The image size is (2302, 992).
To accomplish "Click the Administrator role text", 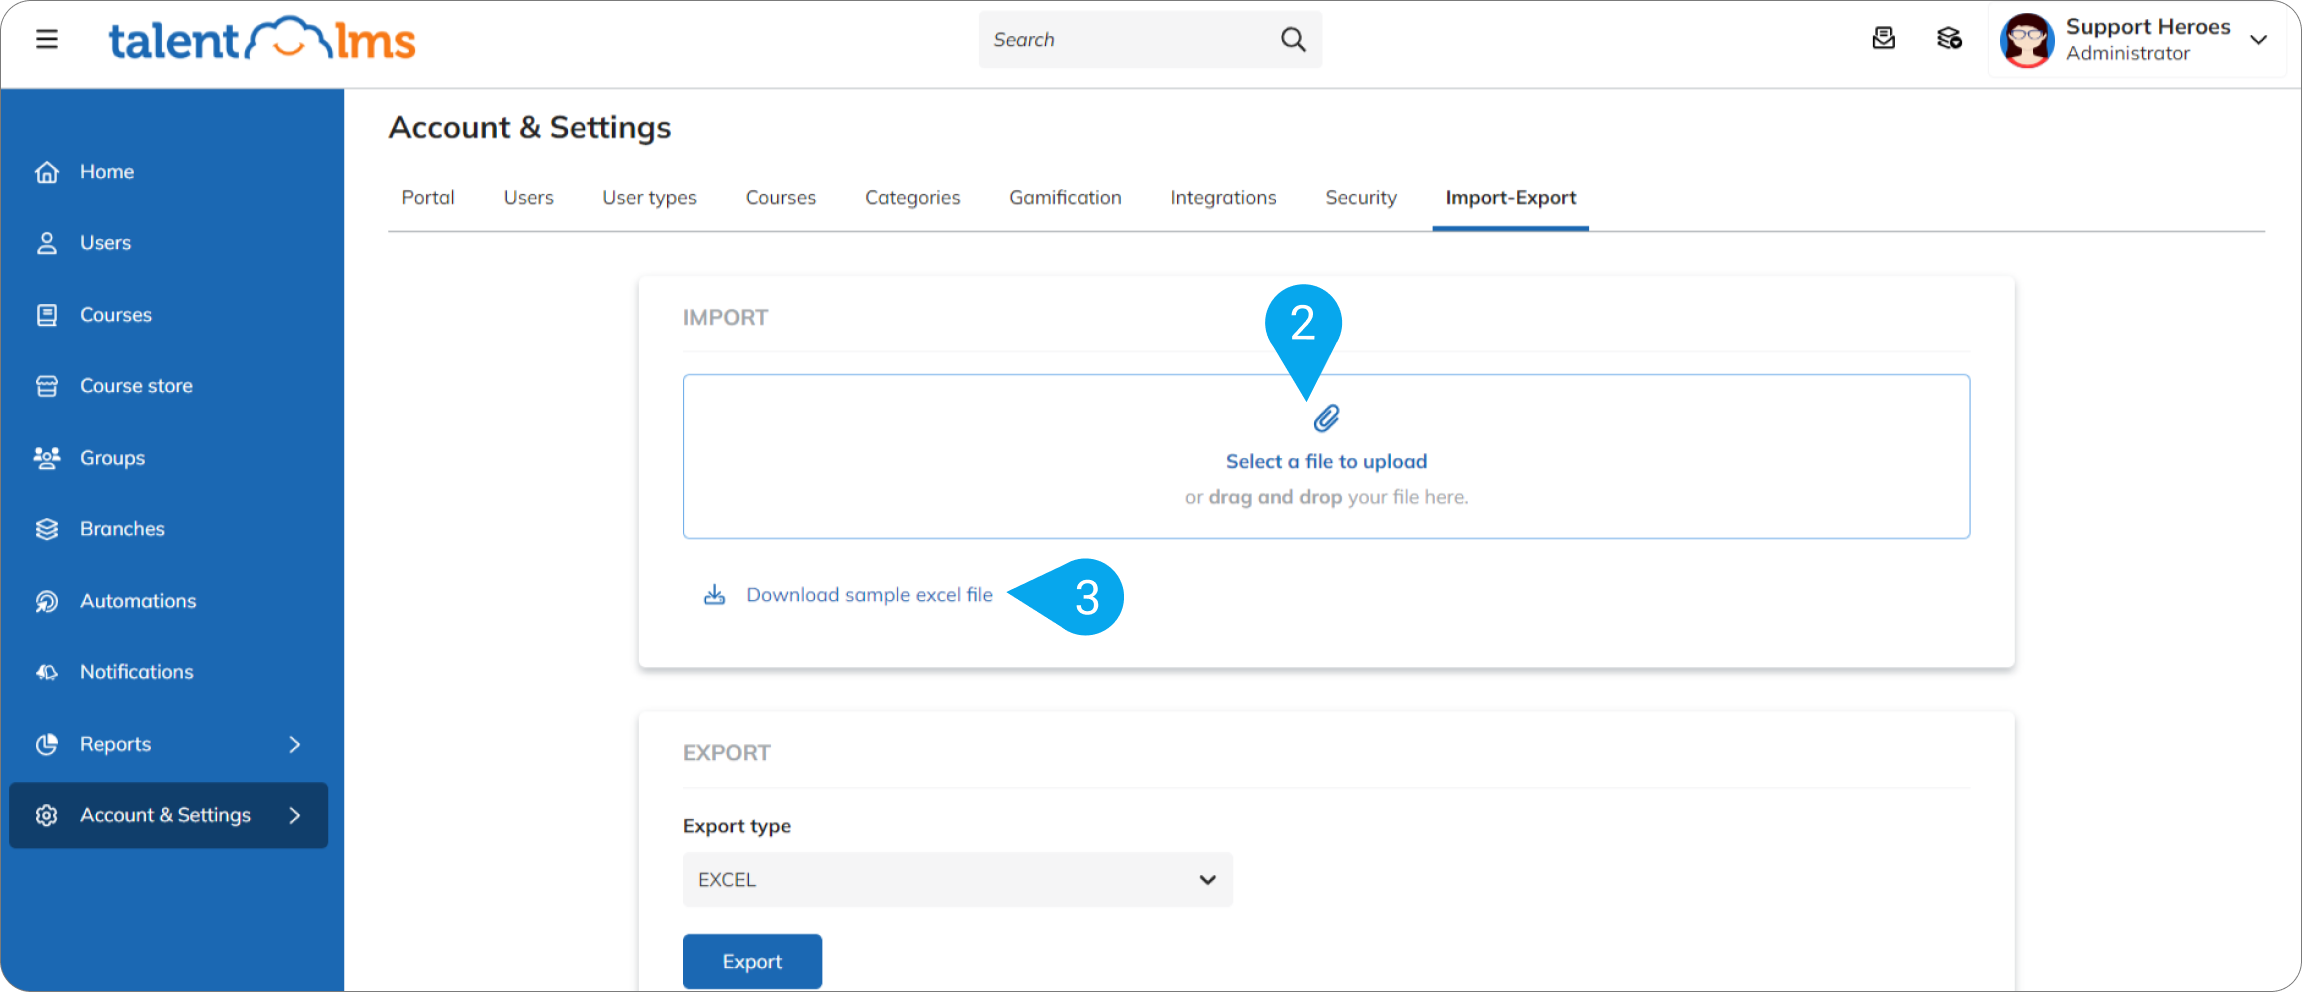I will pyautogui.click(x=2128, y=54).
